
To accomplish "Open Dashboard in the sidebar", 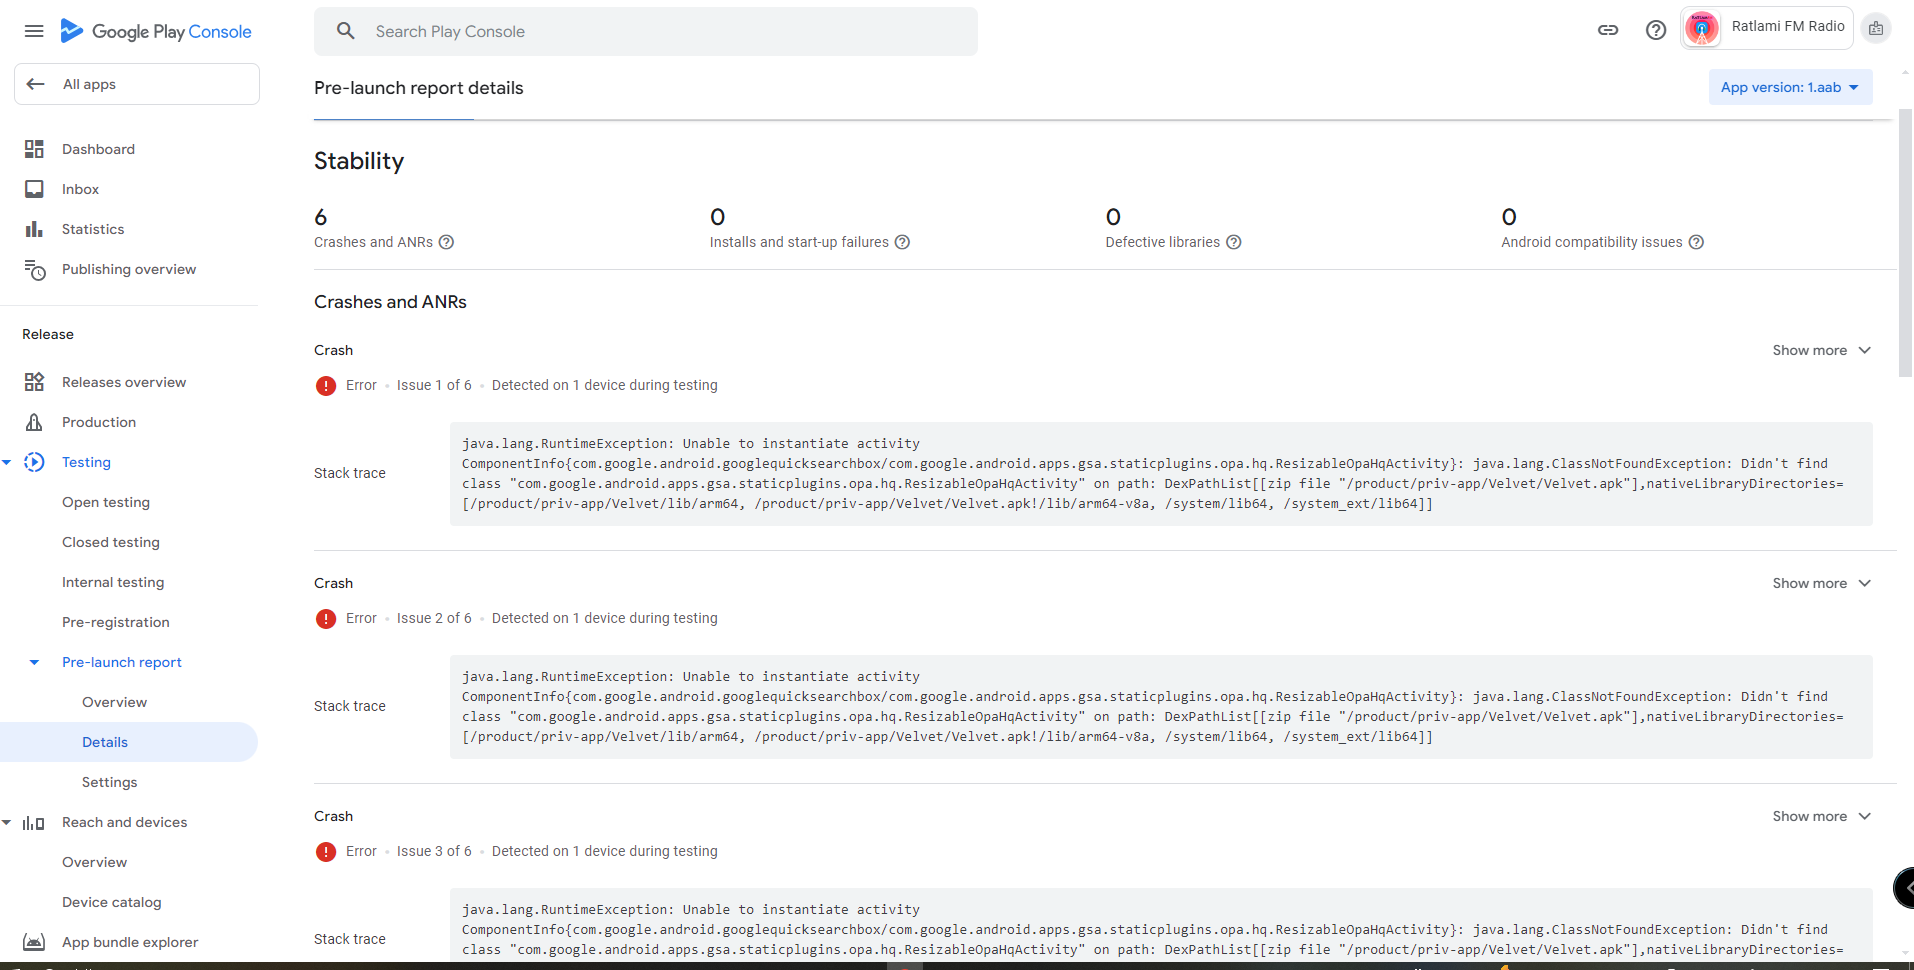I will coord(98,149).
